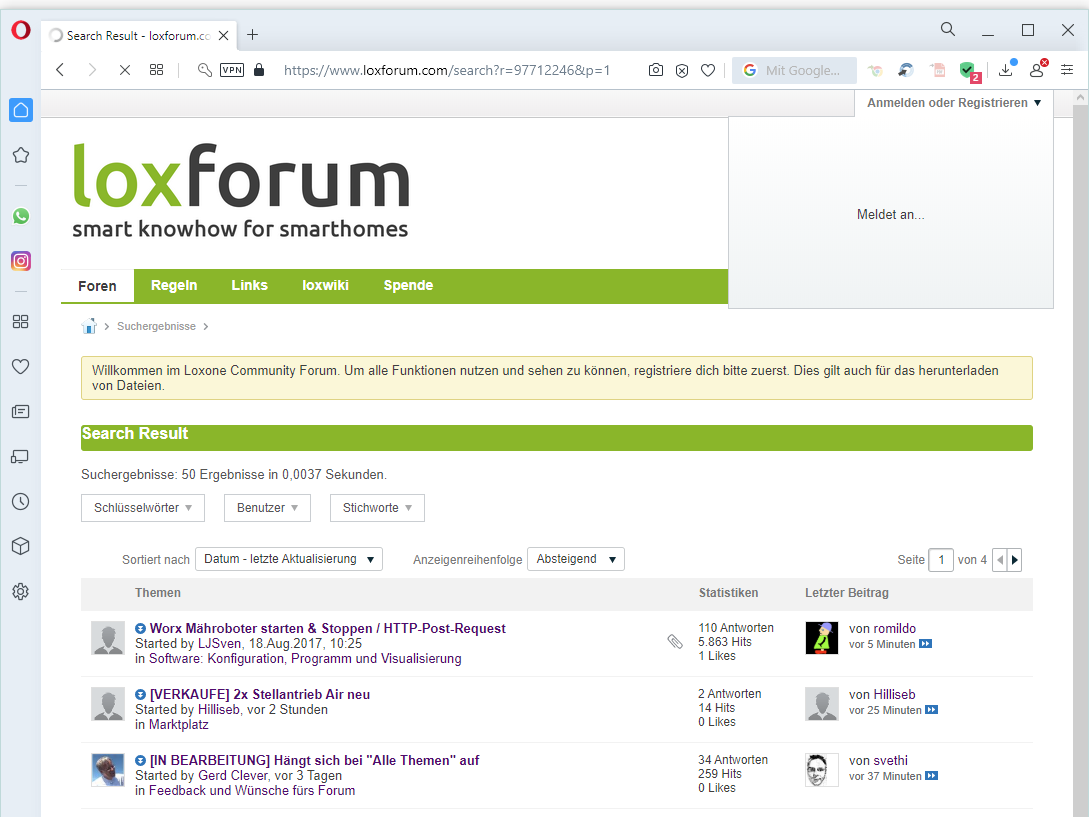Open green shield extension with badge 2
The image size is (1089, 817).
(968, 70)
